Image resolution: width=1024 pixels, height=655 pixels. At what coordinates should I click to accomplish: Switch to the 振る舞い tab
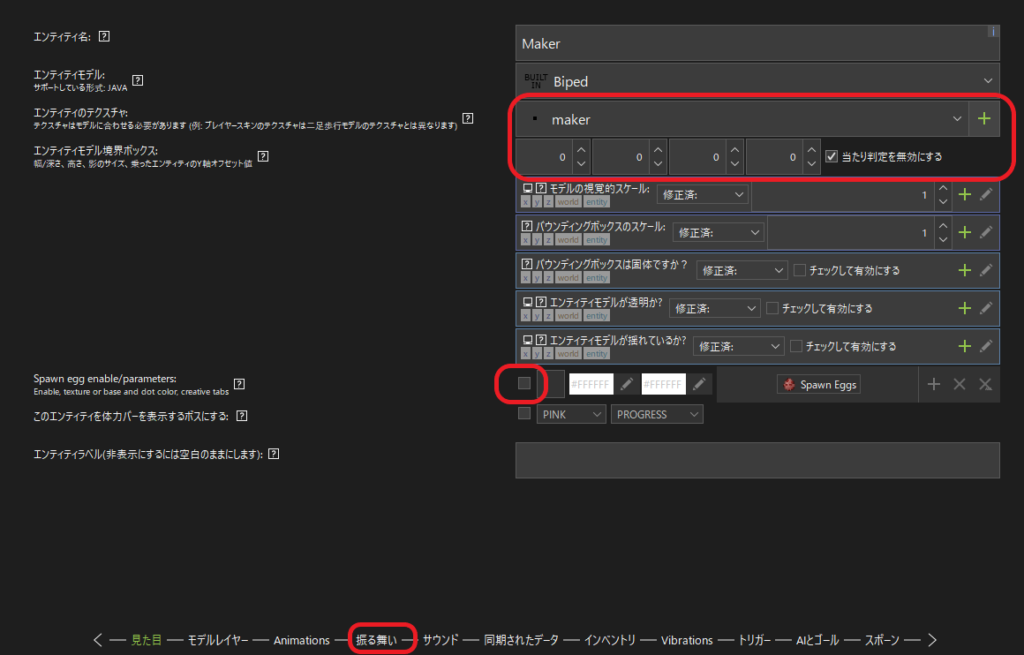click(378, 640)
